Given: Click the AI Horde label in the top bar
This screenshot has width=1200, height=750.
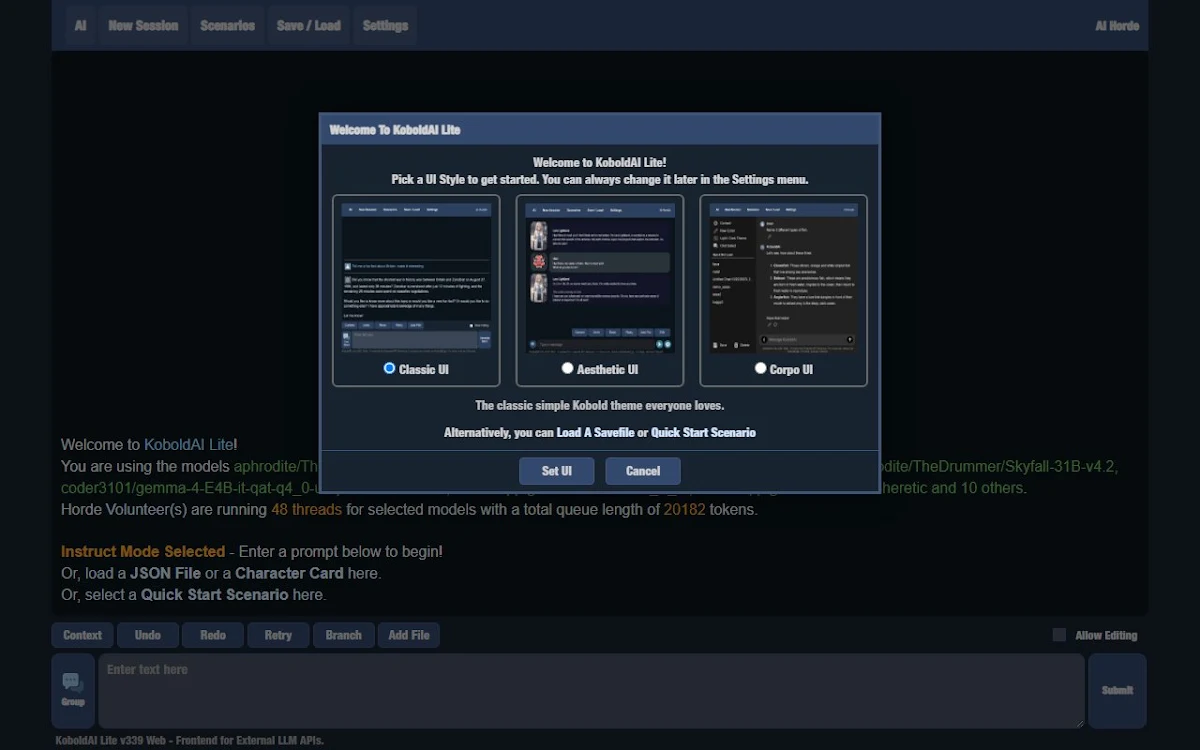Looking at the screenshot, I should (1117, 26).
